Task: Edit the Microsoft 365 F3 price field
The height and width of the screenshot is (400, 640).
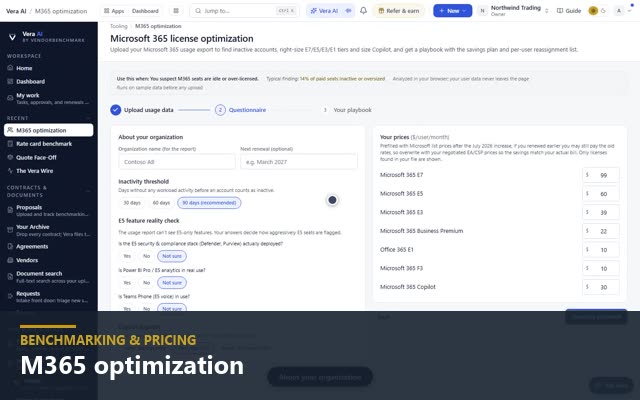Action: tap(601, 269)
